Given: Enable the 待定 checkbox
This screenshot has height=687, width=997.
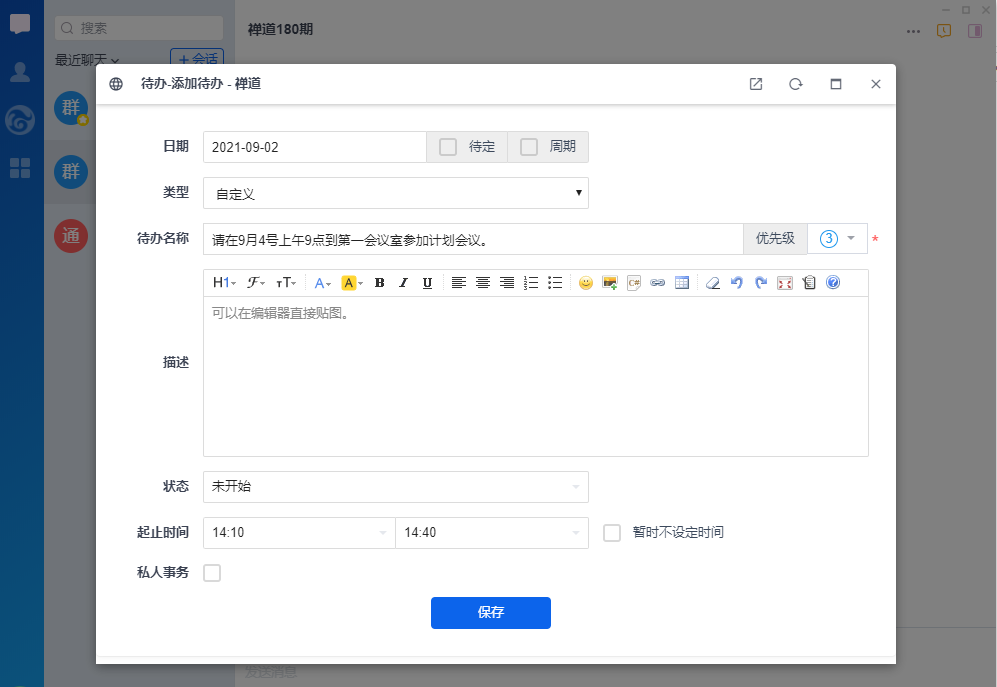Looking at the screenshot, I should [448, 147].
